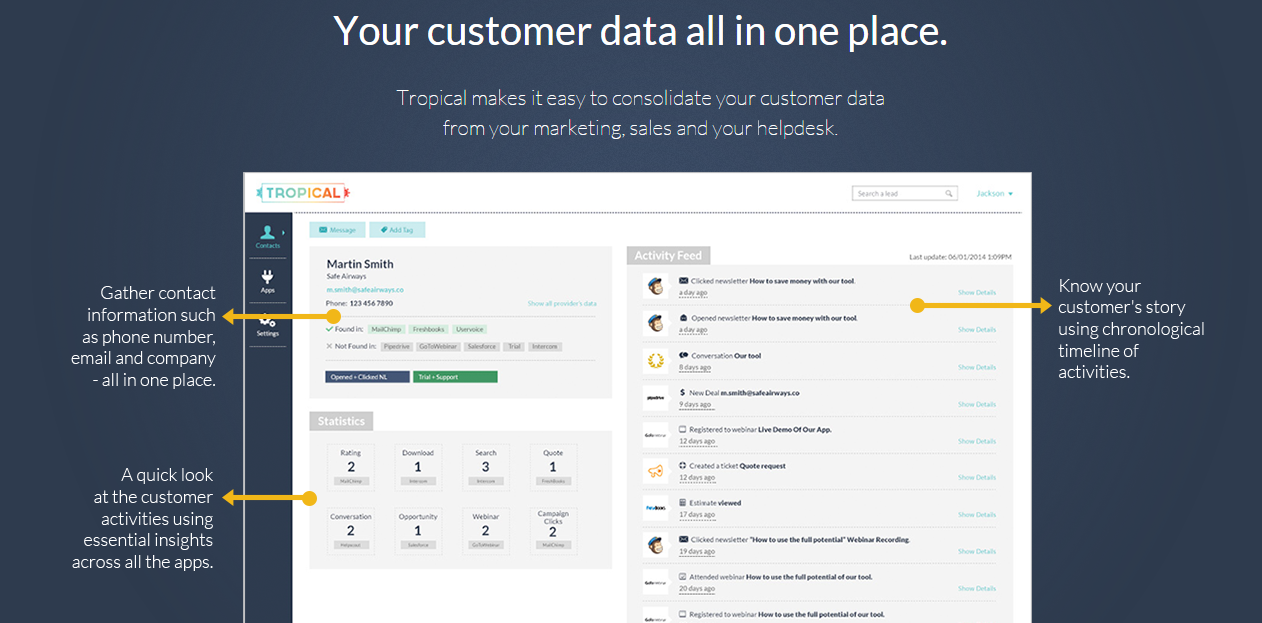
Task: Click the Message button
Action: click(x=337, y=230)
